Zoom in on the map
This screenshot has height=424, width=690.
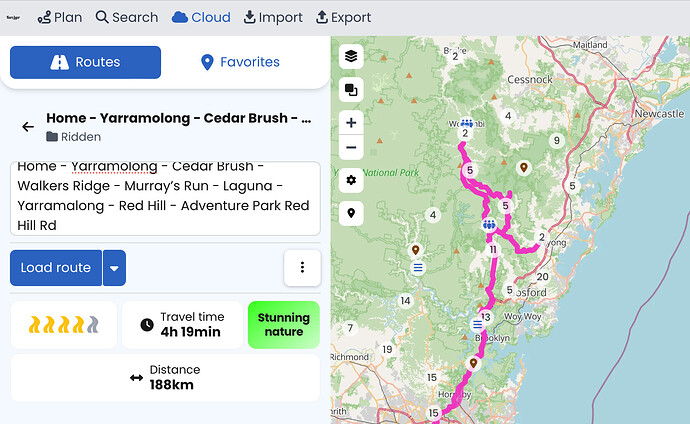[x=351, y=123]
